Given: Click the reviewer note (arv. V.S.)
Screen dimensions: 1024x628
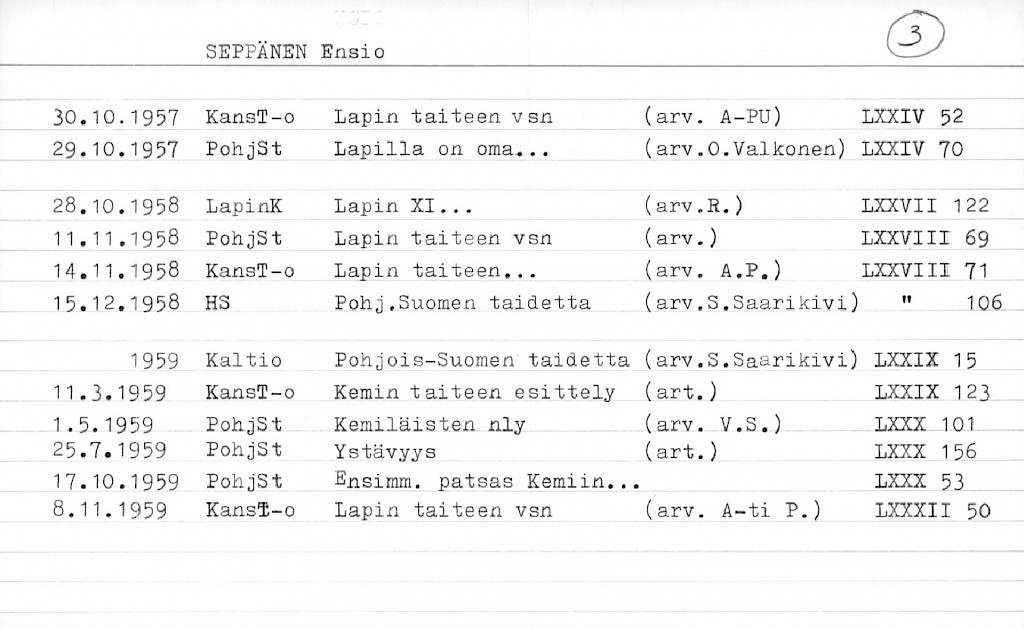Looking at the screenshot, I should coord(712,424).
